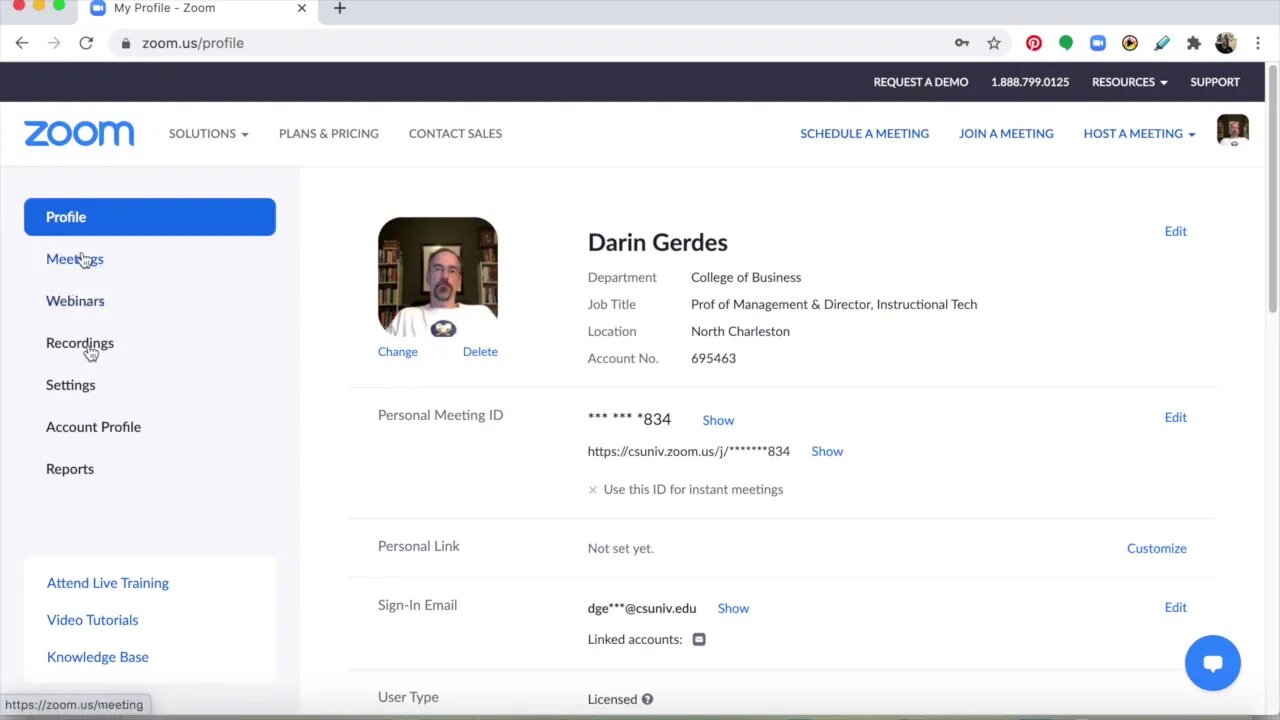Image resolution: width=1280 pixels, height=720 pixels.
Task: Click the Licensed info question icon
Action: pyautogui.click(x=647, y=699)
